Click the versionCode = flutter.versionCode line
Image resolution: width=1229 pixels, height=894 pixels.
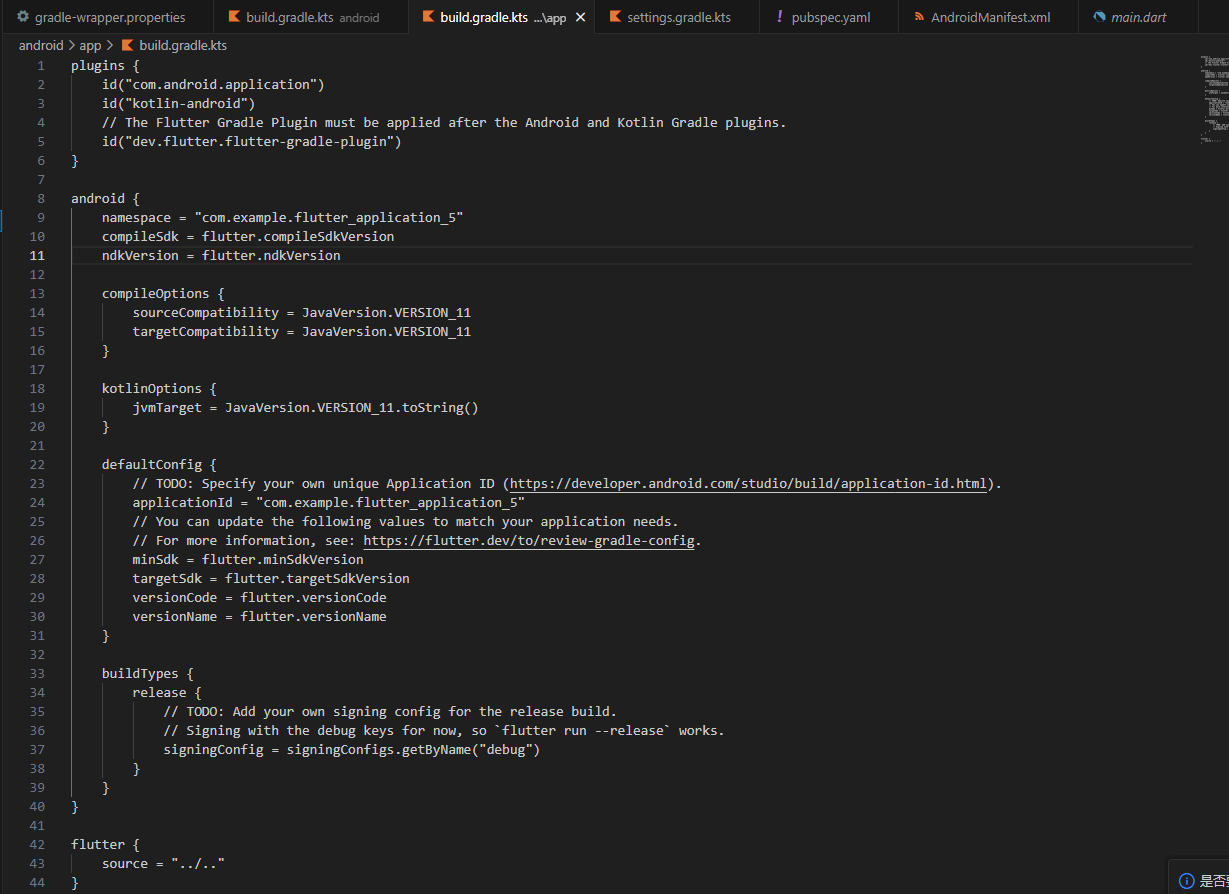tap(260, 598)
